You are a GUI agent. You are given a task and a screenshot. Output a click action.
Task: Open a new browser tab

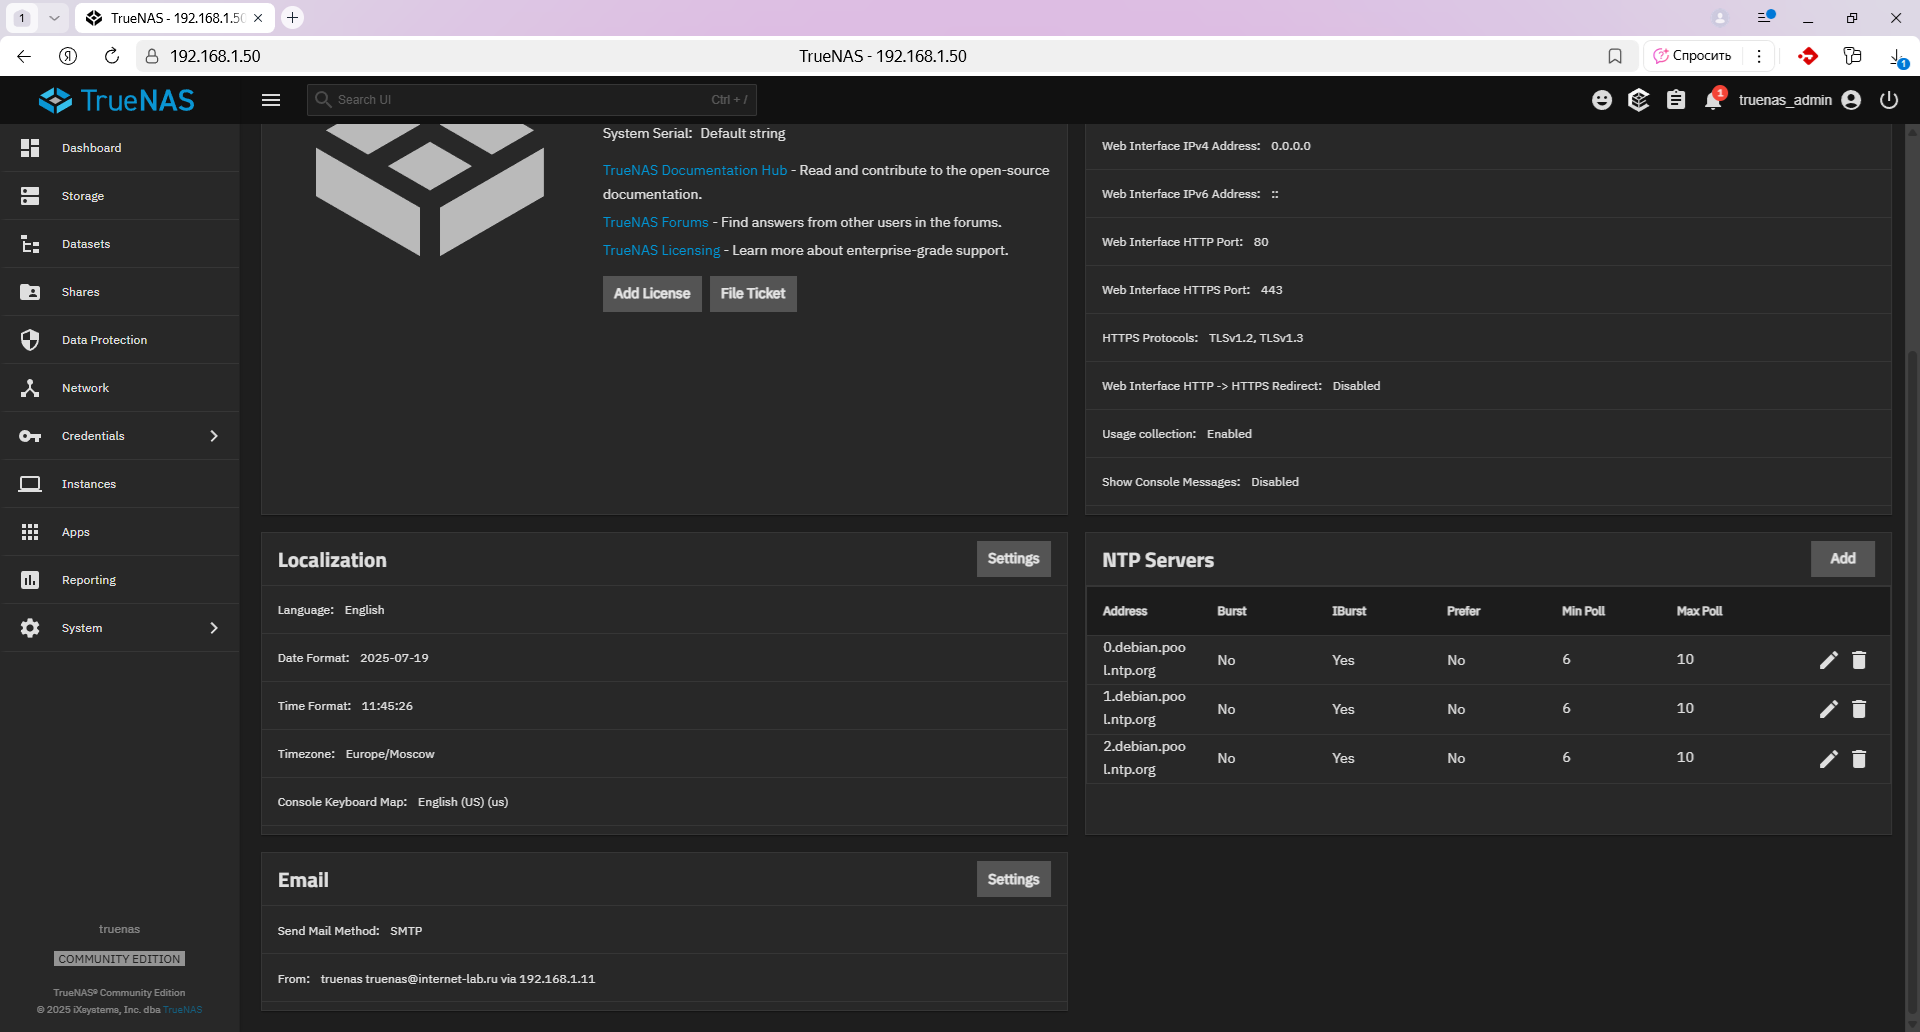click(292, 18)
